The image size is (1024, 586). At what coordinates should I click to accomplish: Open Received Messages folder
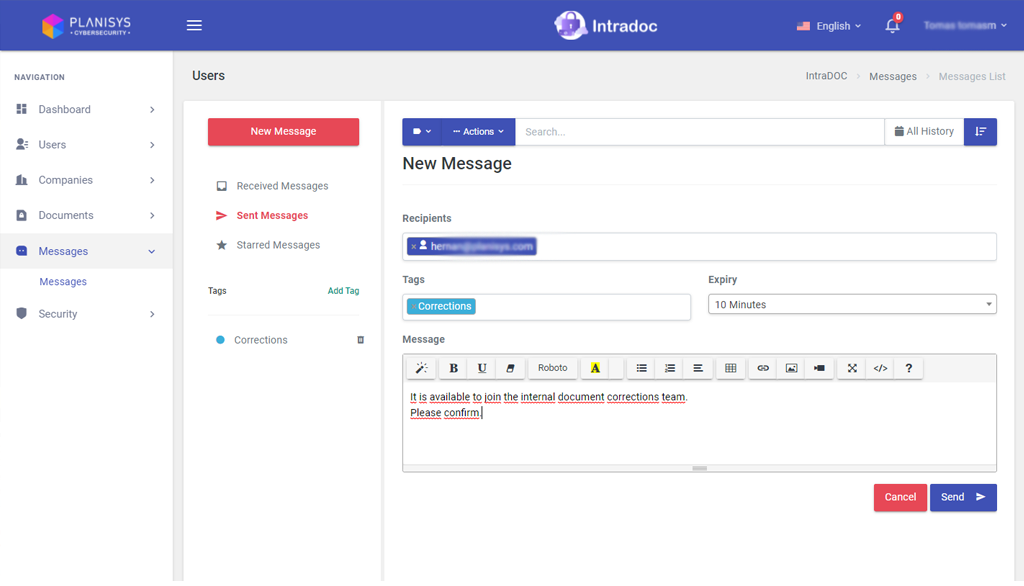(x=282, y=186)
